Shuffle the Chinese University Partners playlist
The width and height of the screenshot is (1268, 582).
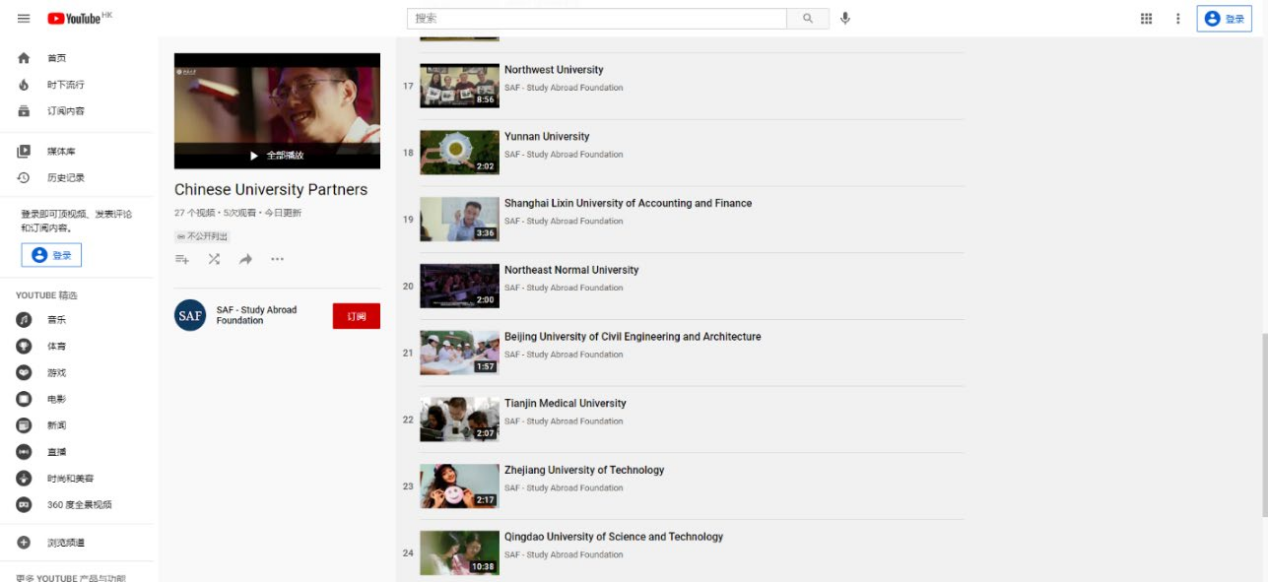[214, 259]
